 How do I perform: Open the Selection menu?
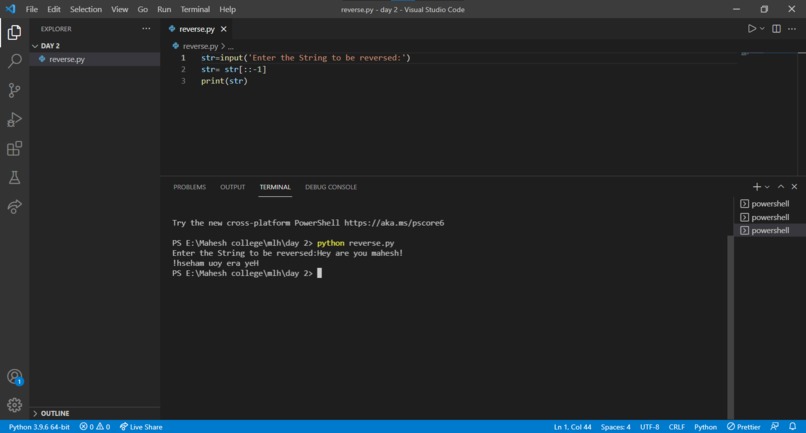[86, 9]
